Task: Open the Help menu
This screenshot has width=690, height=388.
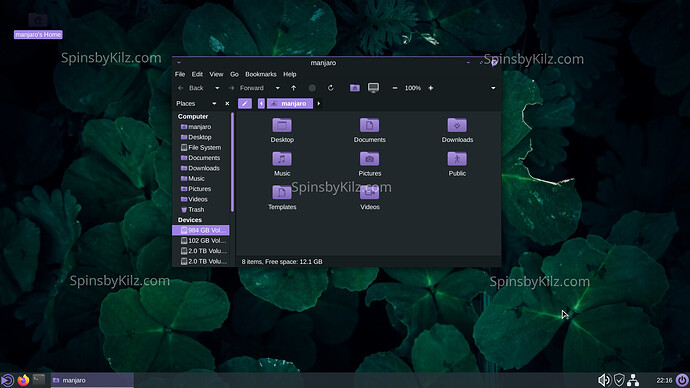Action: pyautogui.click(x=290, y=74)
